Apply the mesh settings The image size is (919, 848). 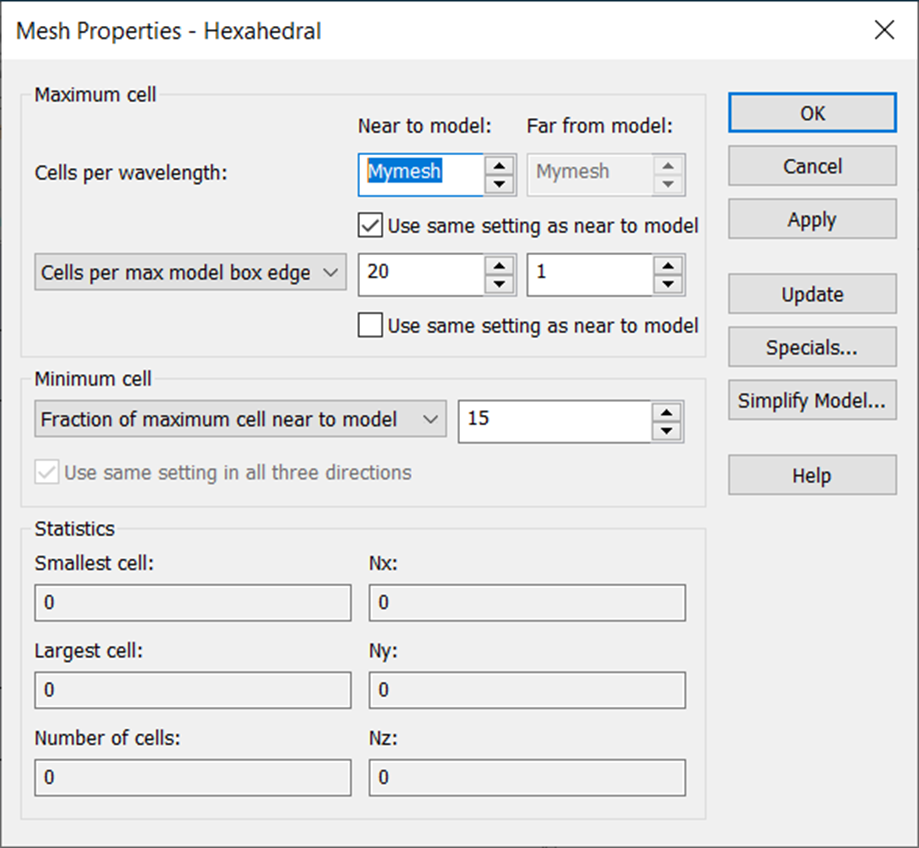pyautogui.click(x=812, y=219)
